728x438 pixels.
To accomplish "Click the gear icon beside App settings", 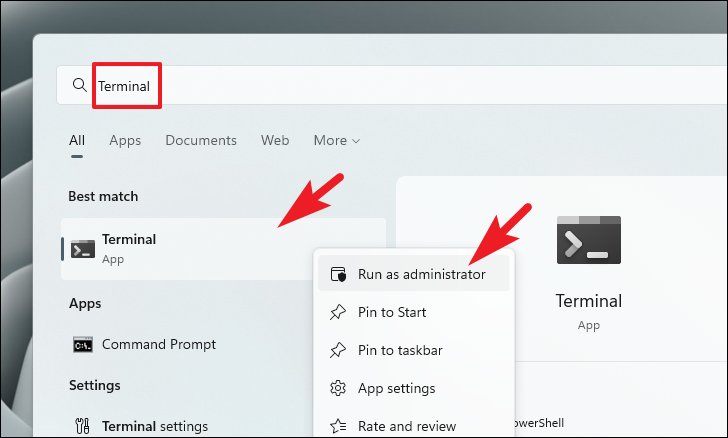I will click(x=338, y=388).
